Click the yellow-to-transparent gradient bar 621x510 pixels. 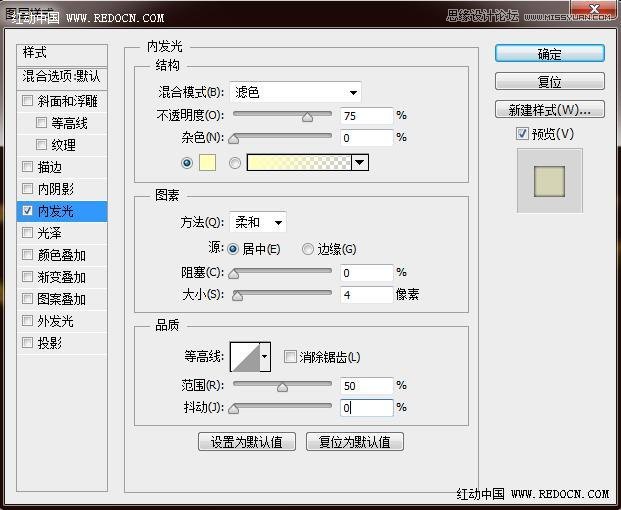coord(299,163)
